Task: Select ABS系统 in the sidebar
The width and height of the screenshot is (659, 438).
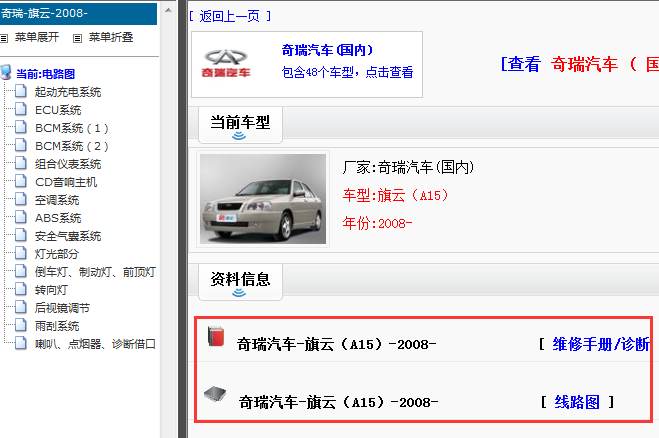Action: tap(58, 219)
